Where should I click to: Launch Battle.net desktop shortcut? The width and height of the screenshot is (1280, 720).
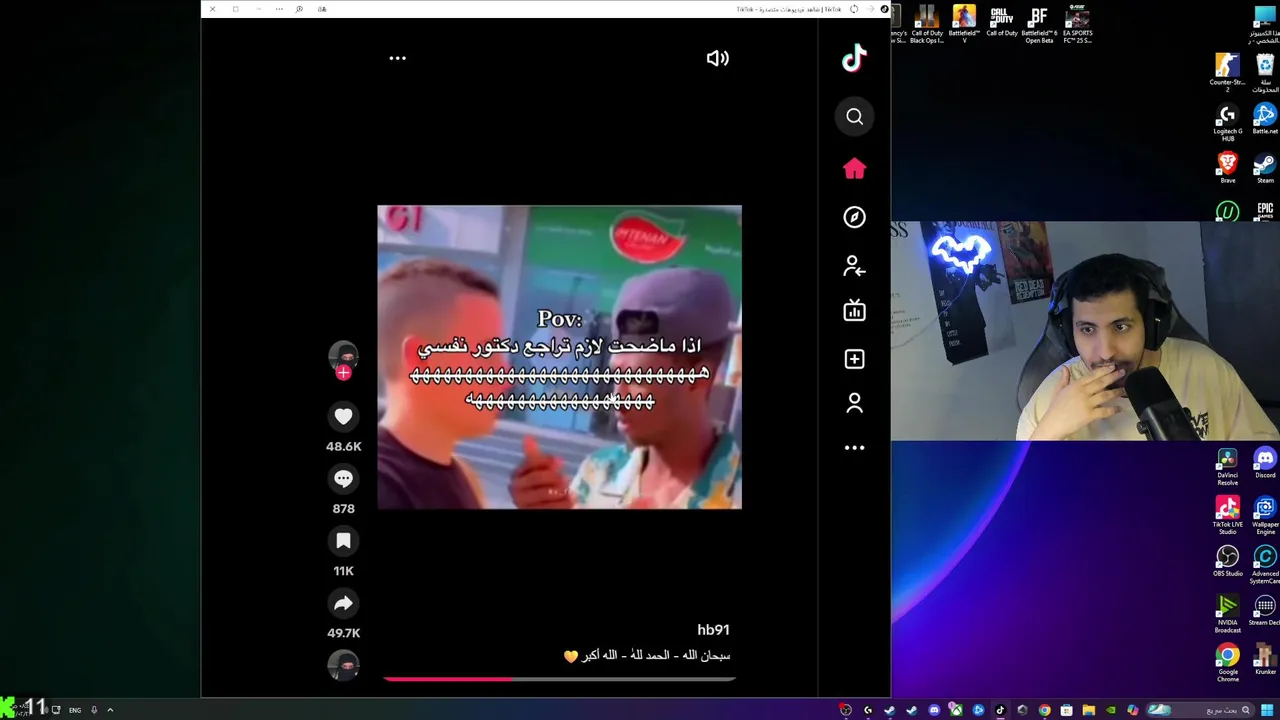pyautogui.click(x=1265, y=119)
